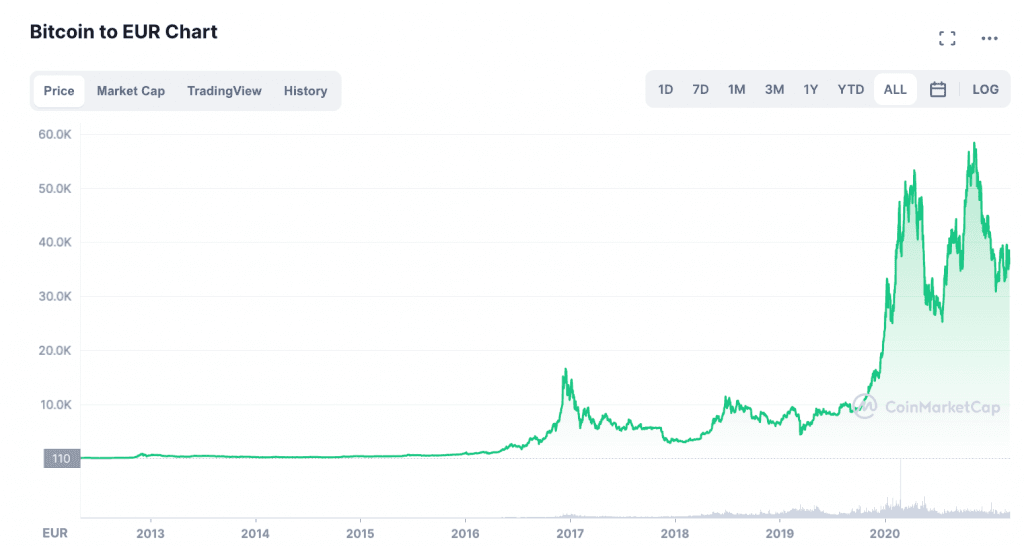
Task: Set chart range to 1M
Action: point(736,89)
